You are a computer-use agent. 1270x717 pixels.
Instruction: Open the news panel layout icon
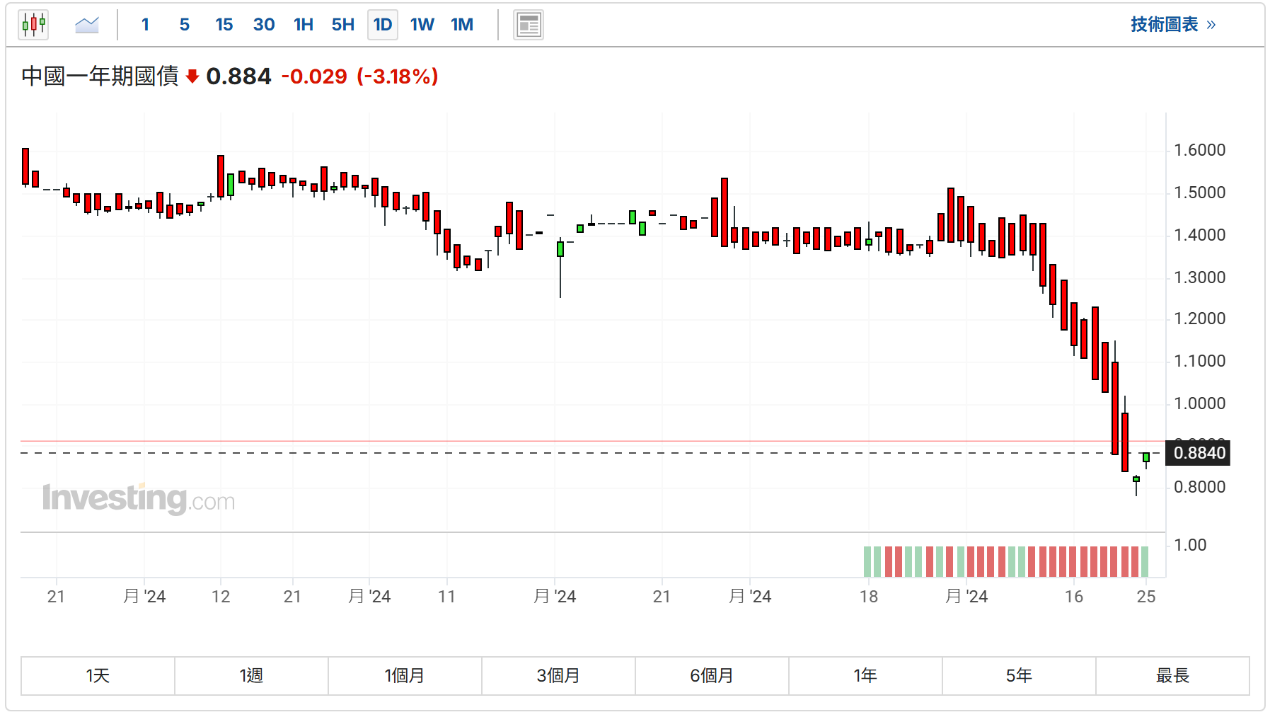[x=528, y=24]
